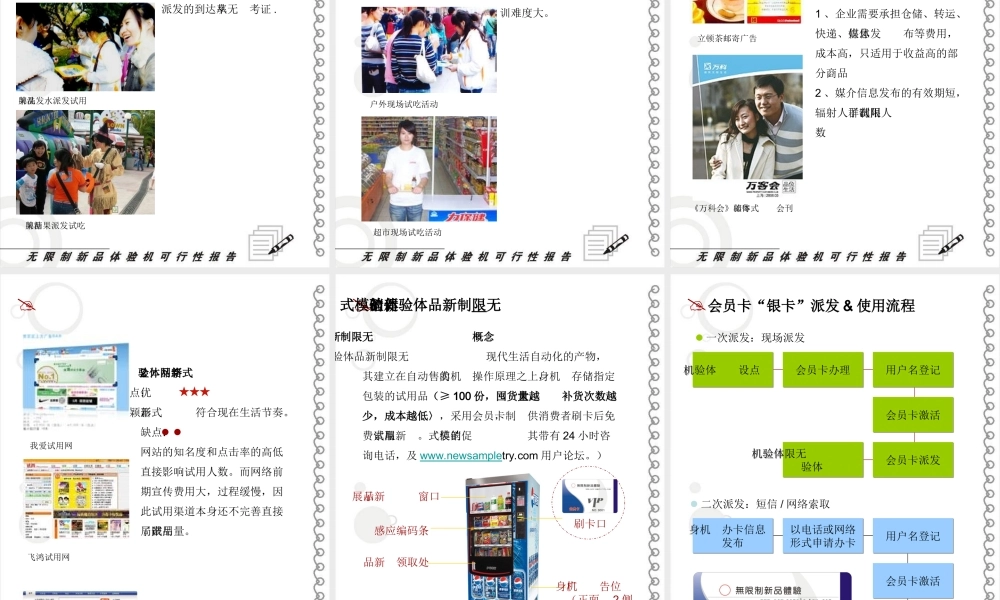Click the bullet text 二次派发:短信/网络索取
Screen dimensions: 1000x600
765,504
